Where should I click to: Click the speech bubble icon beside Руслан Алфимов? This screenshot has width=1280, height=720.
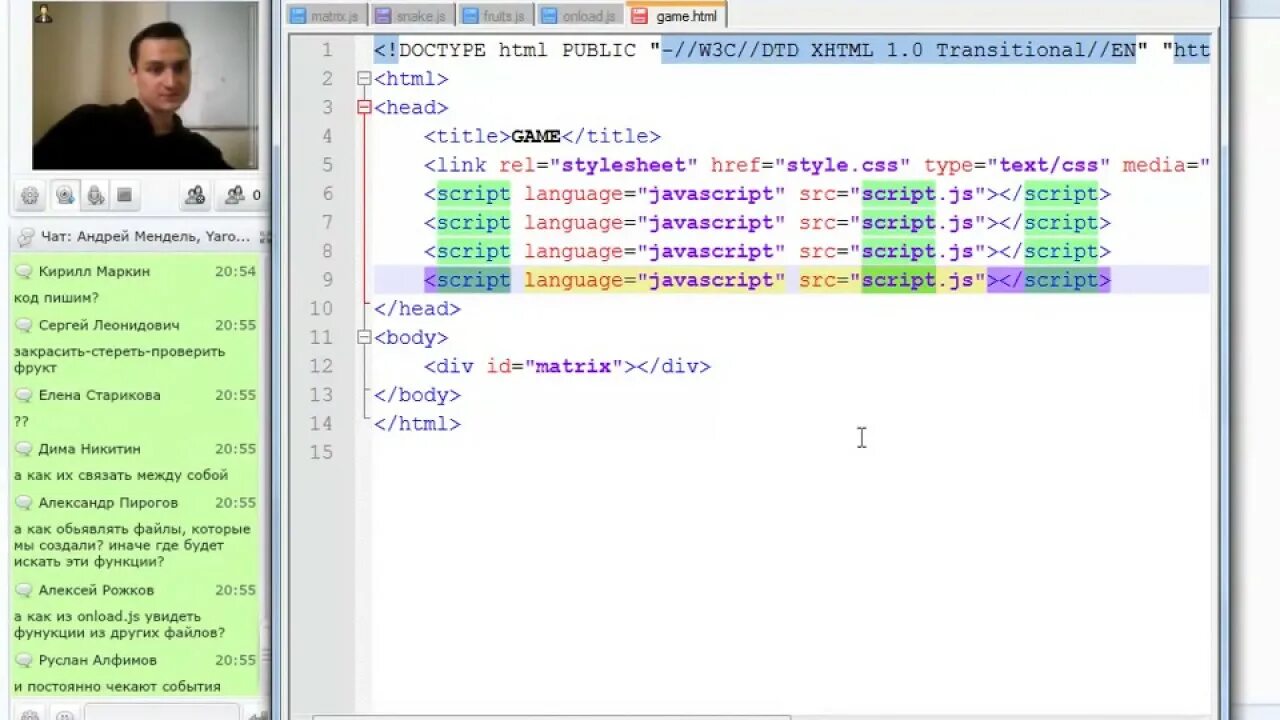[x=24, y=660]
